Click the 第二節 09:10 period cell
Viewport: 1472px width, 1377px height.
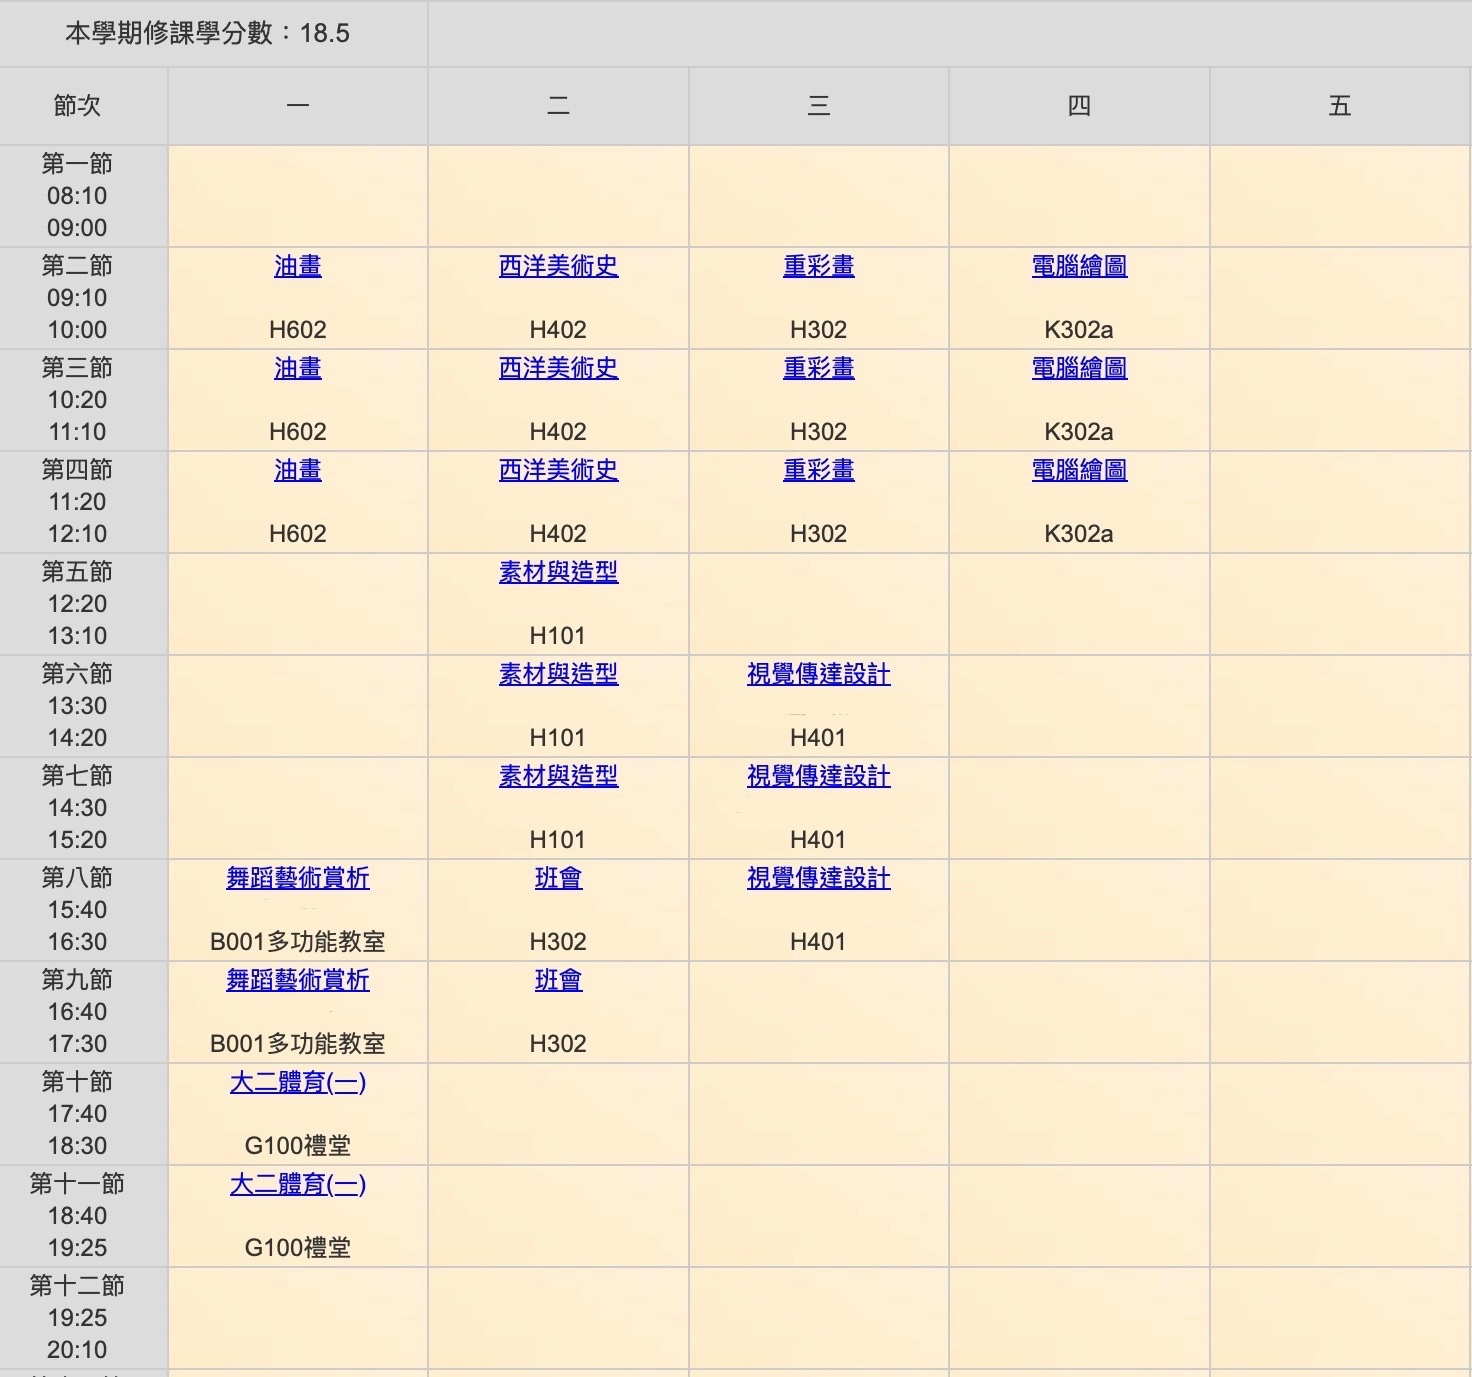[84, 298]
